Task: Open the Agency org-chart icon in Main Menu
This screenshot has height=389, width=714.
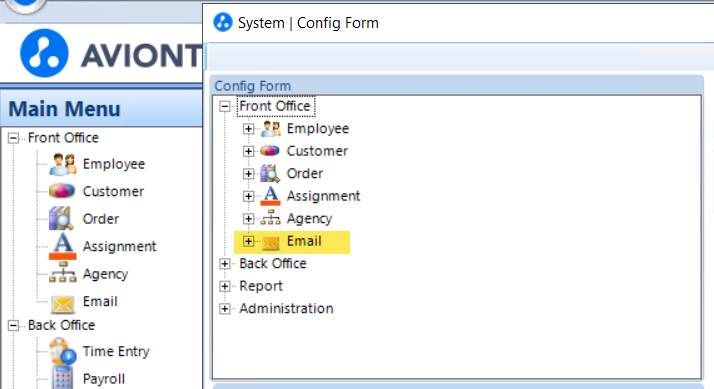Action: click(63, 272)
